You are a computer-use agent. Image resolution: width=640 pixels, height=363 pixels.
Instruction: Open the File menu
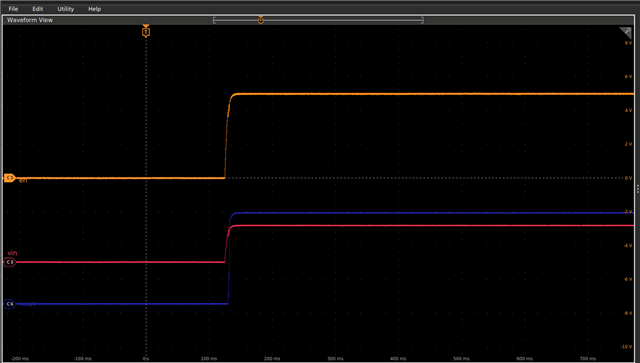pos(13,9)
